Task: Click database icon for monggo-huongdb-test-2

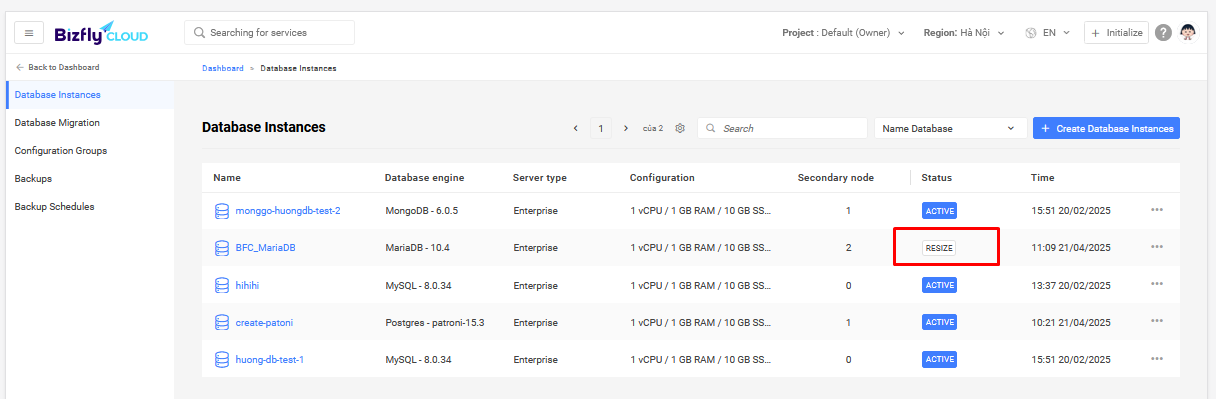Action: click(222, 211)
